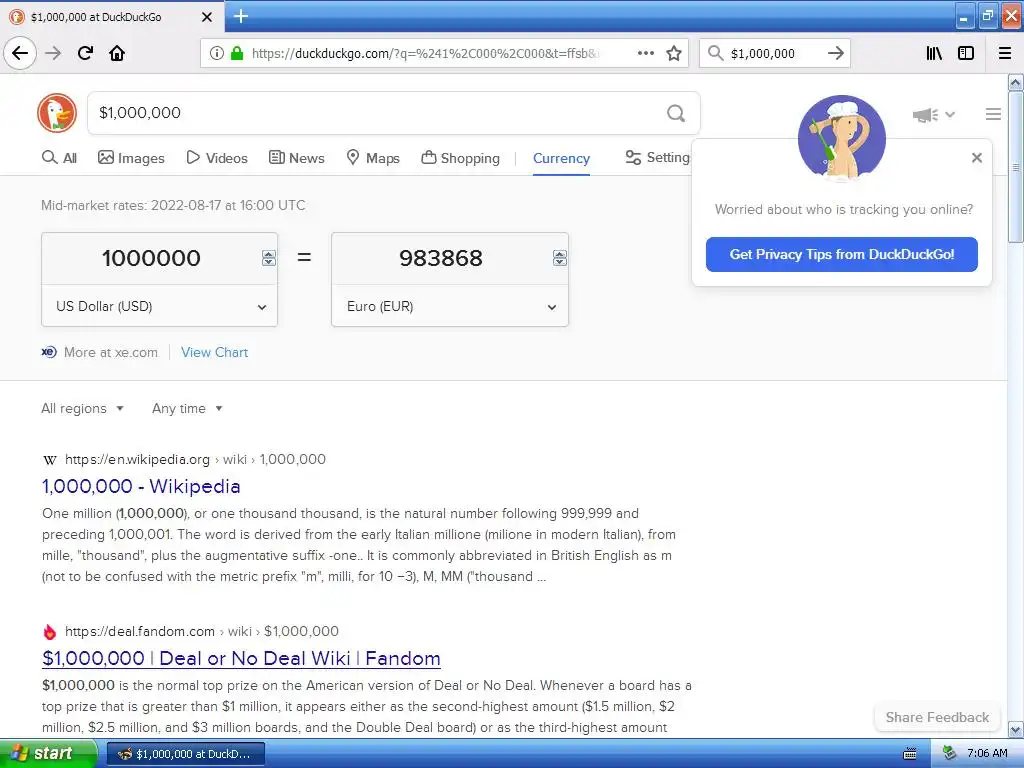Dismiss the privacy tips popup

click(977, 157)
